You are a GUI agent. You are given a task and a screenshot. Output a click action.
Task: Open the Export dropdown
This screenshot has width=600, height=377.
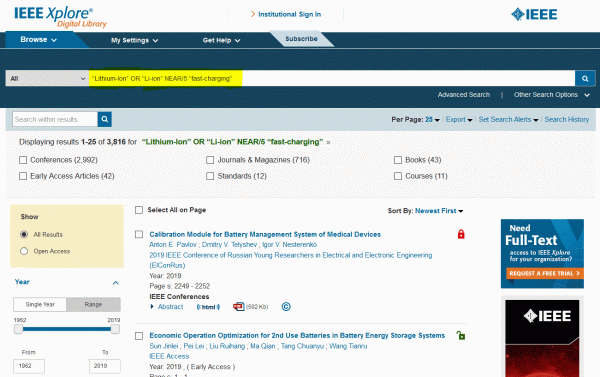click(459, 120)
